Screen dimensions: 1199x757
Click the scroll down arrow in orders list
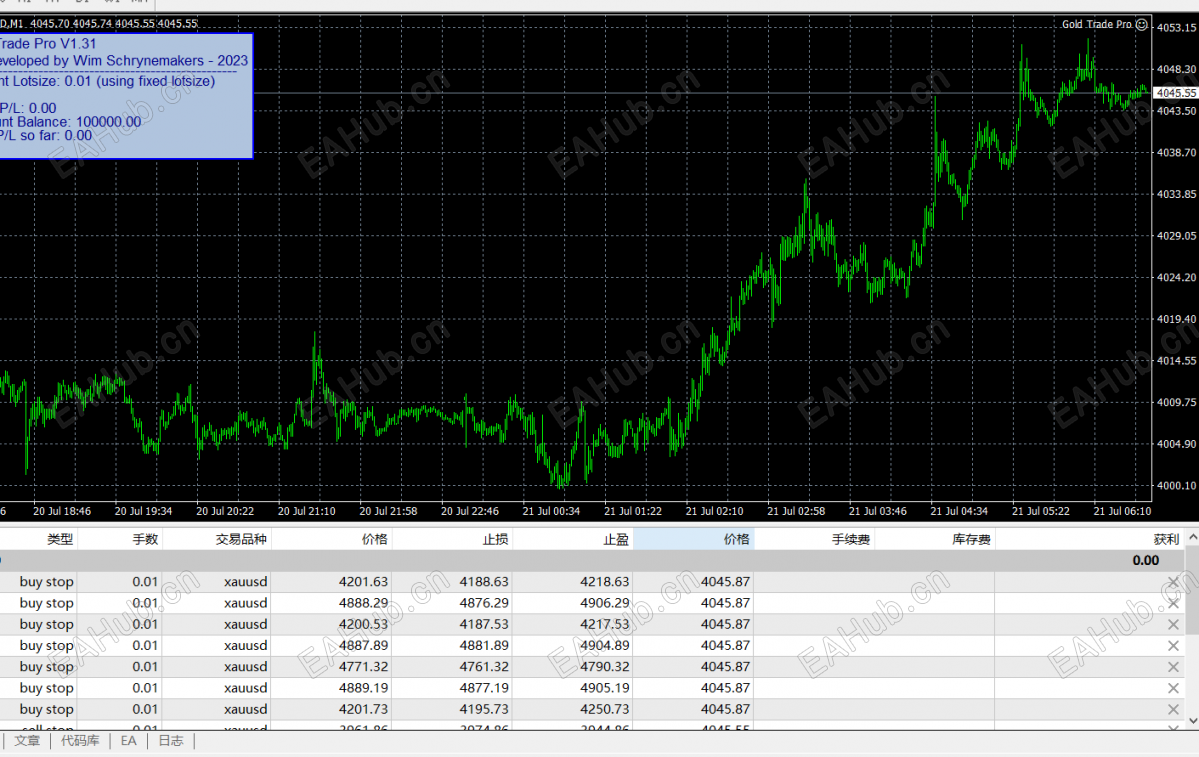click(1192, 720)
